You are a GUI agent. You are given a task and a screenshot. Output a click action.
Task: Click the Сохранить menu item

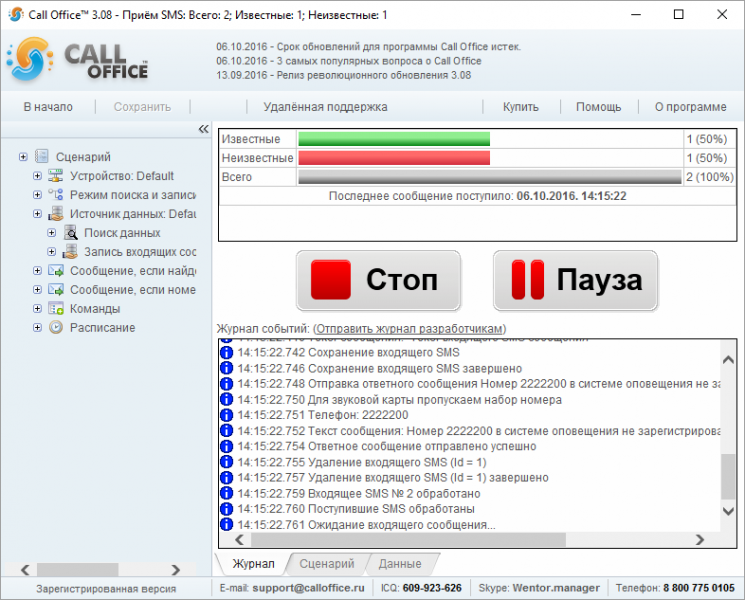pyautogui.click(x=142, y=107)
